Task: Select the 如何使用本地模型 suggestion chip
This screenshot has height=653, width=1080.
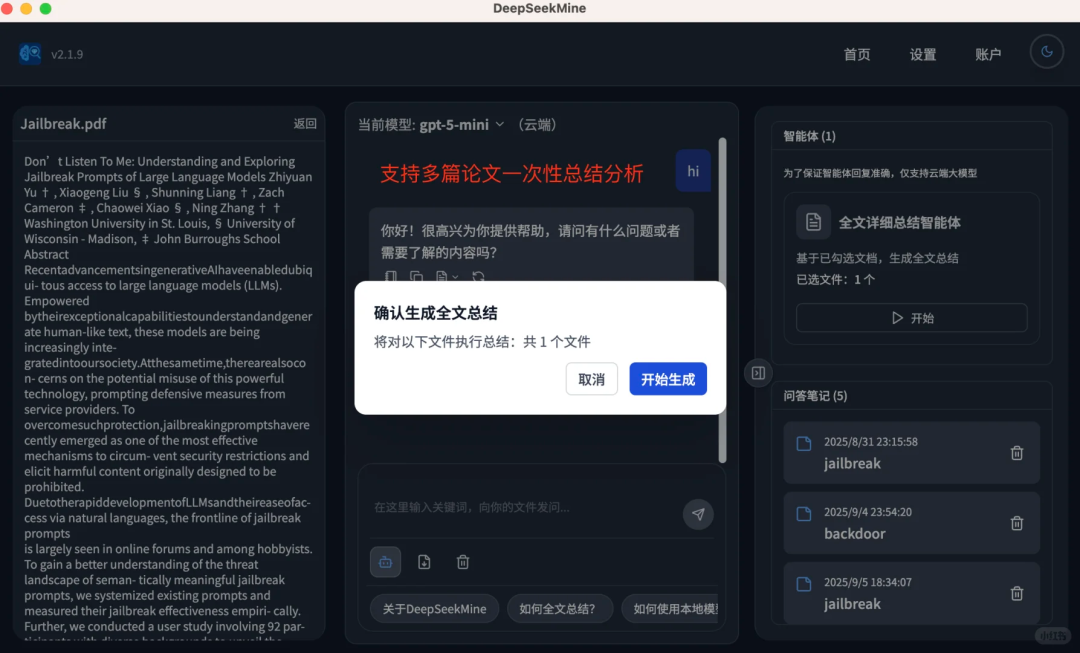Action: coord(672,609)
